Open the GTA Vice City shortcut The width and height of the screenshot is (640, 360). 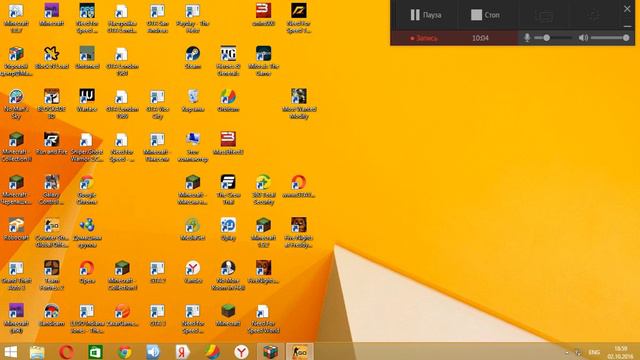click(x=157, y=104)
